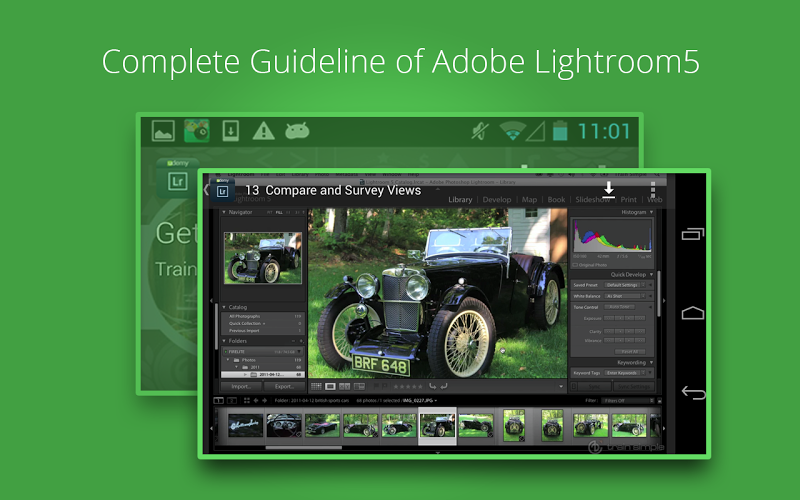The width and height of the screenshot is (800, 500).
Task: Click the Export button
Action: [x=284, y=387]
